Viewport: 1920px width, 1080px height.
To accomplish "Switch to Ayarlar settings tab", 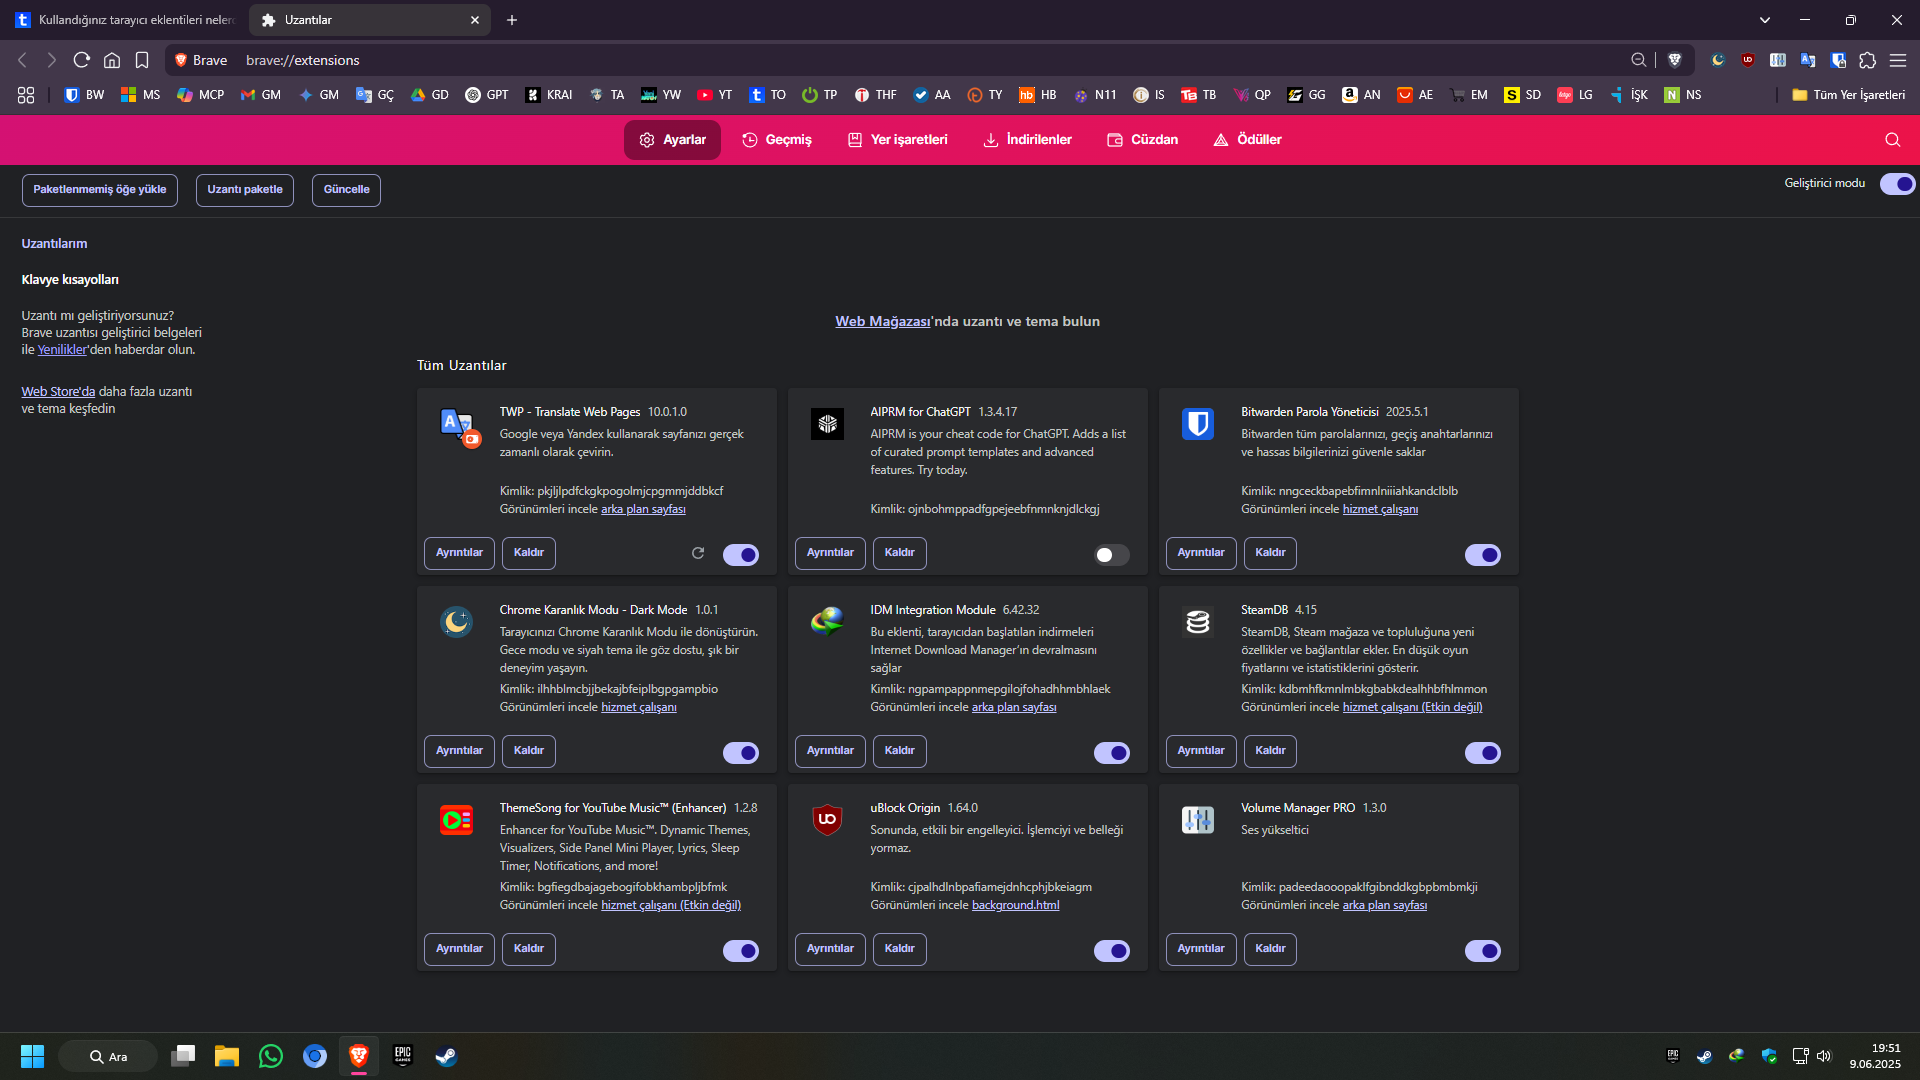I will click(672, 140).
